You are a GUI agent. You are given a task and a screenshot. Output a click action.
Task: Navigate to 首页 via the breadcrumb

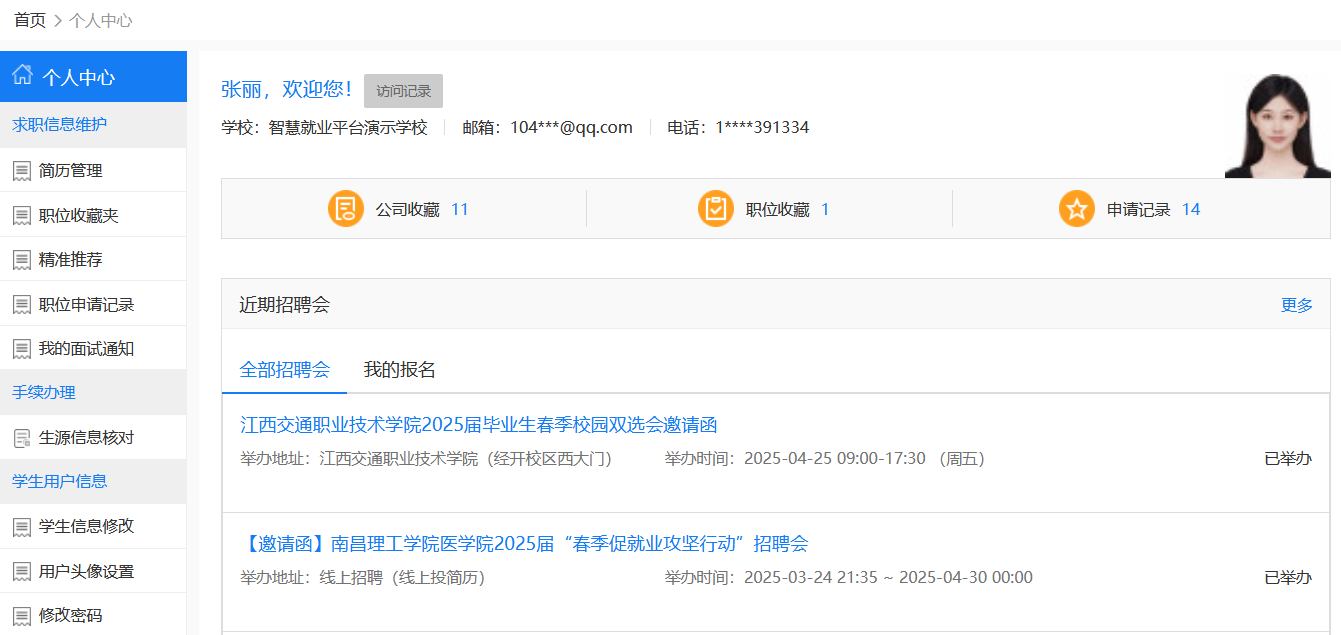click(28, 18)
